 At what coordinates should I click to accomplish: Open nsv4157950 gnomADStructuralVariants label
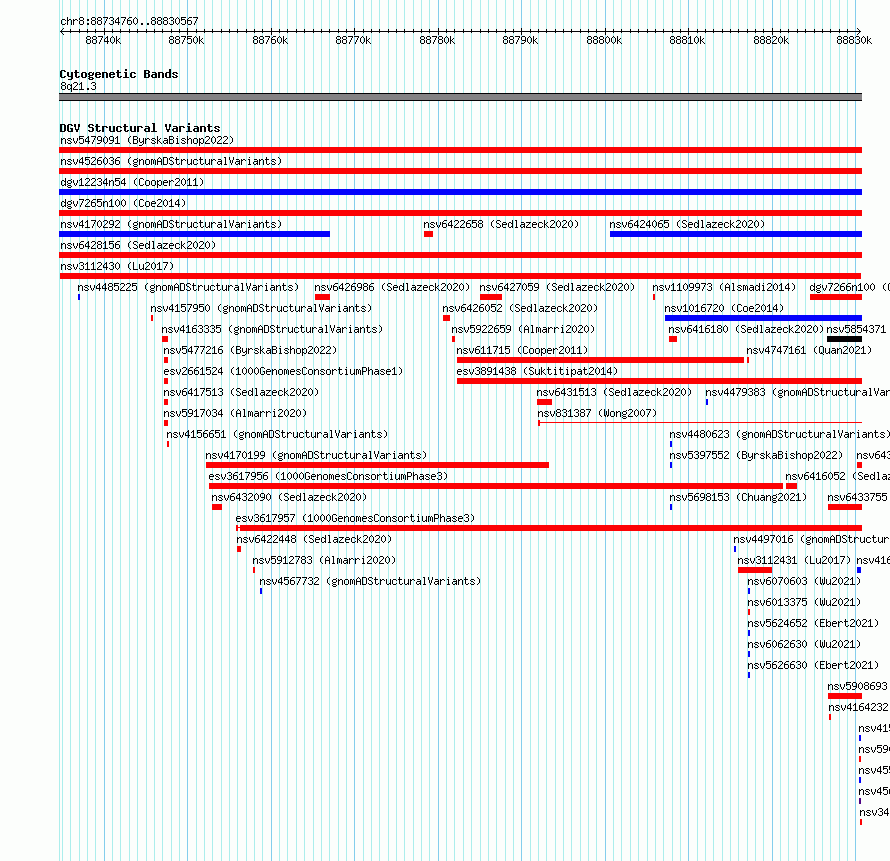pyautogui.click(x=261, y=308)
